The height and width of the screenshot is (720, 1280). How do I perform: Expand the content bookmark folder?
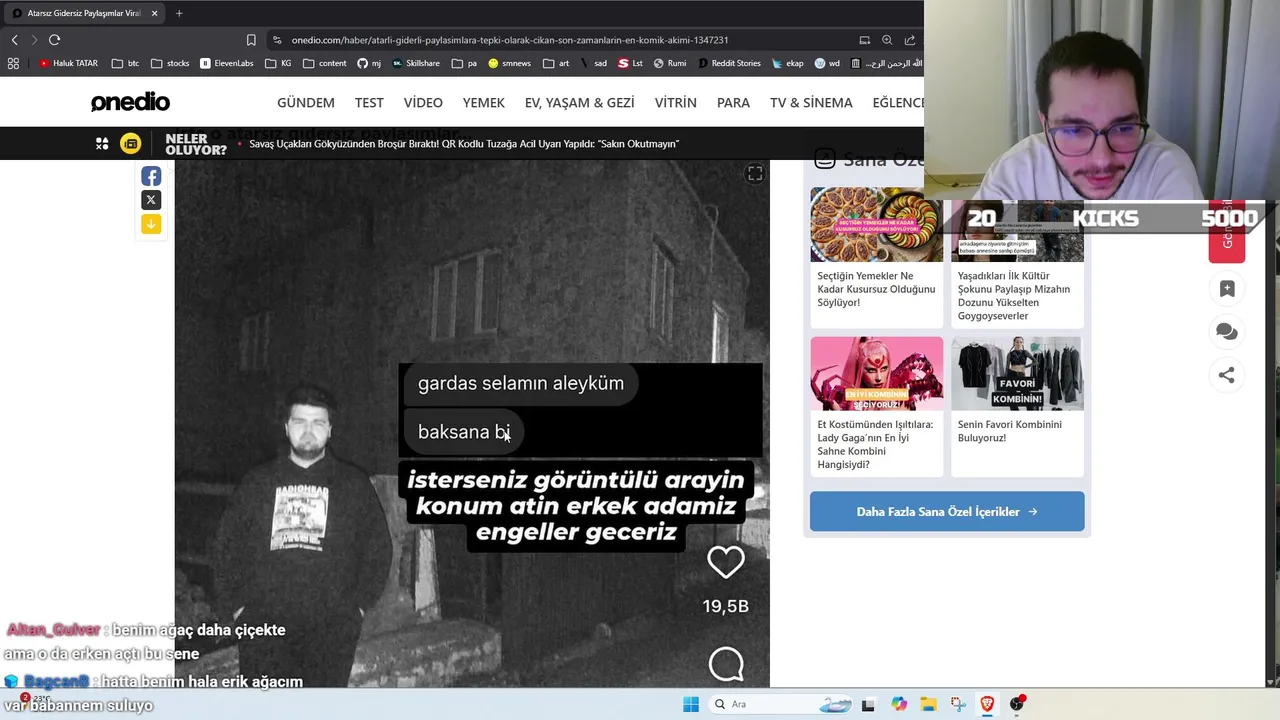point(324,63)
